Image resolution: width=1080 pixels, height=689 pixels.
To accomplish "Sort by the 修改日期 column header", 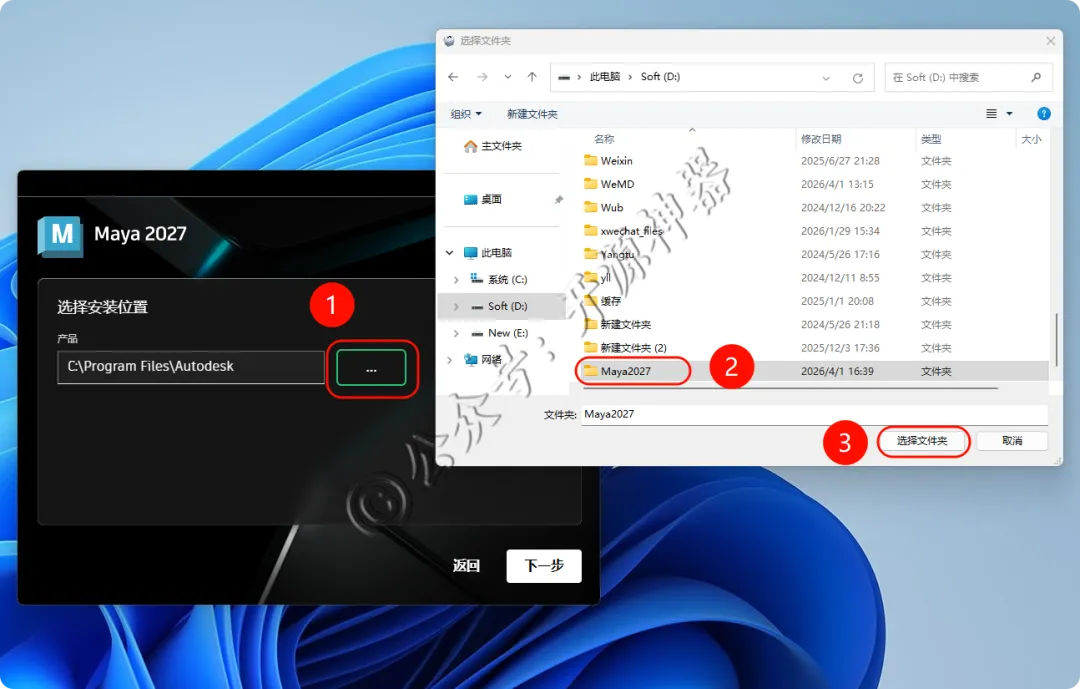I will pos(820,139).
